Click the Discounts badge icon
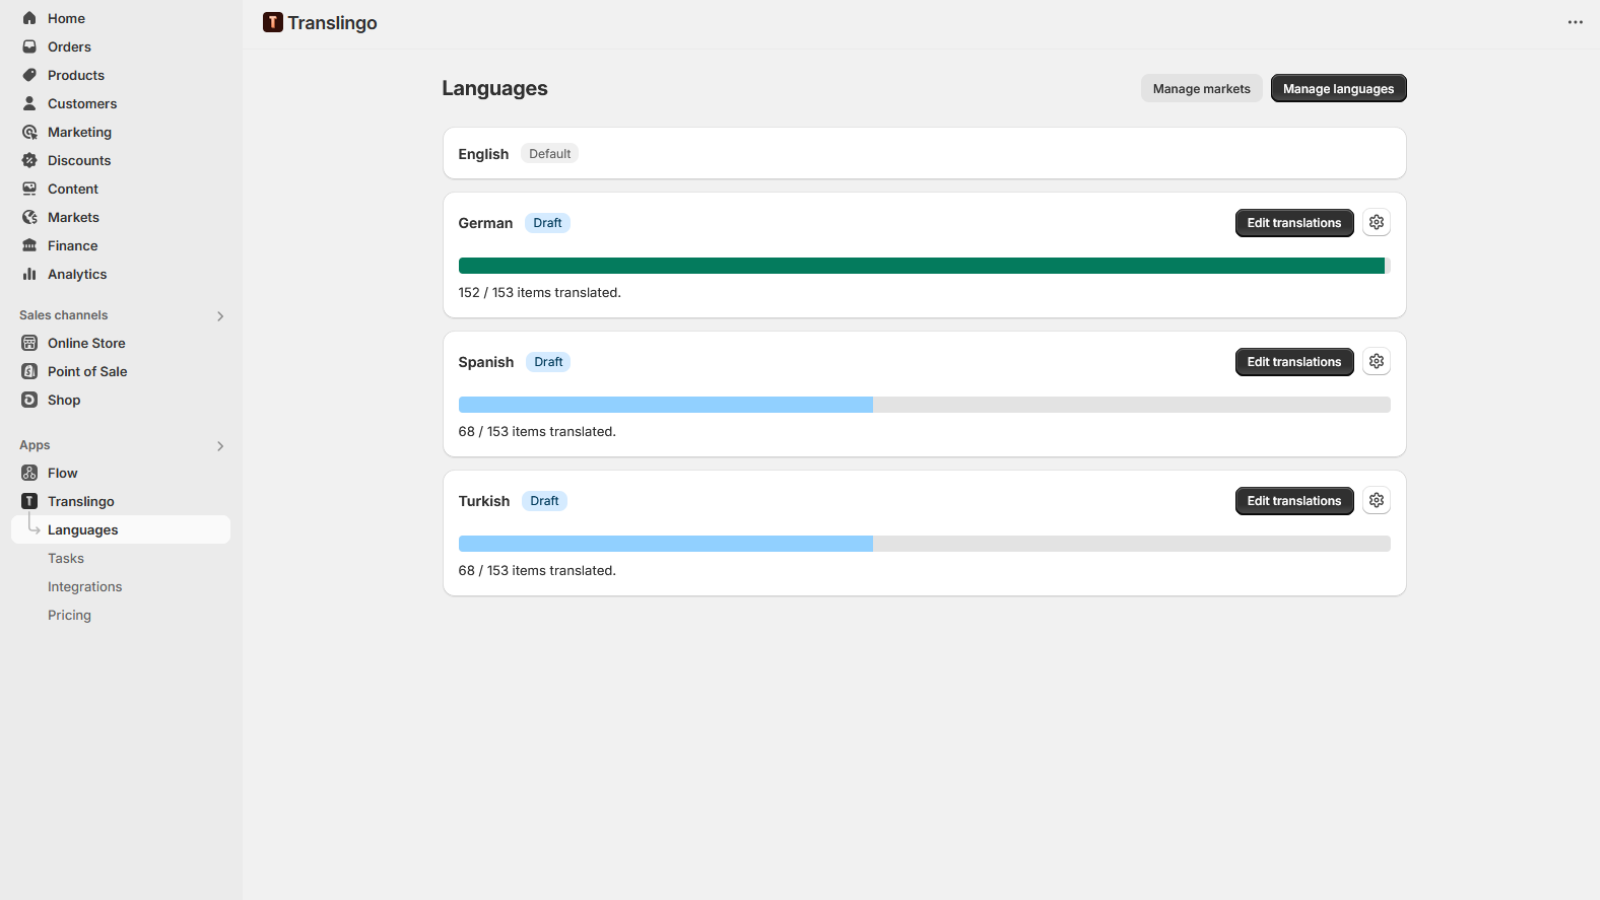This screenshot has width=1600, height=900. point(30,160)
